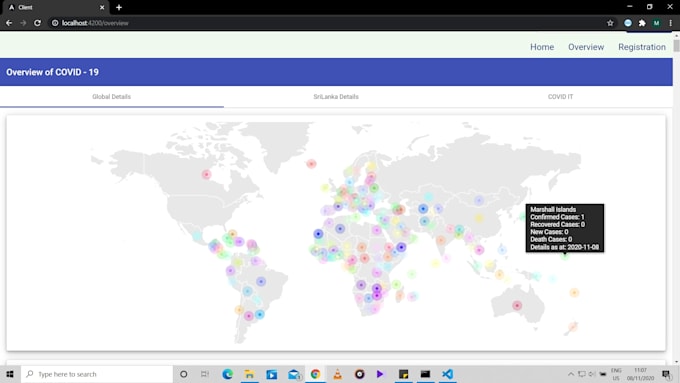Click the Canada case marker on map

[206, 174]
